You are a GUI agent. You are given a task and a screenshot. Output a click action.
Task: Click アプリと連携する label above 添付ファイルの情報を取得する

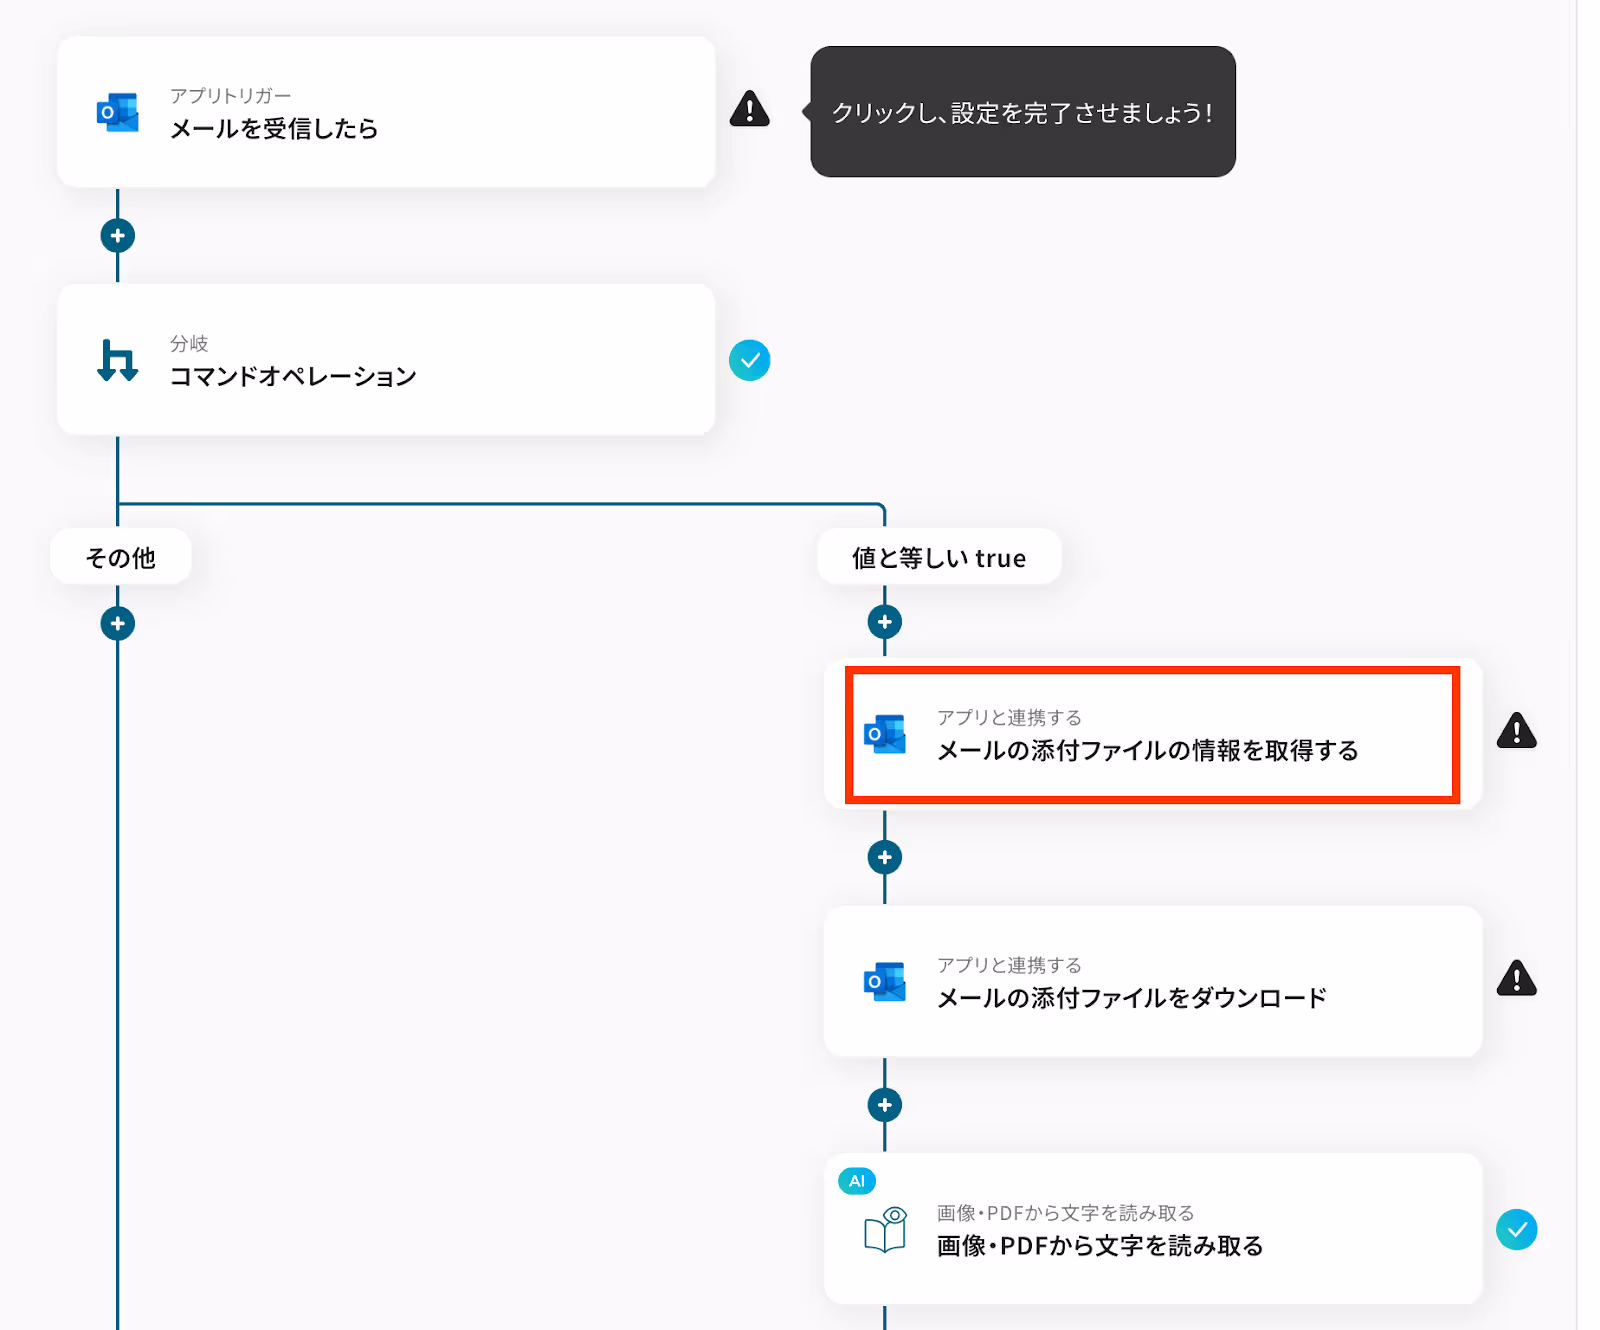click(x=1009, y=718)
